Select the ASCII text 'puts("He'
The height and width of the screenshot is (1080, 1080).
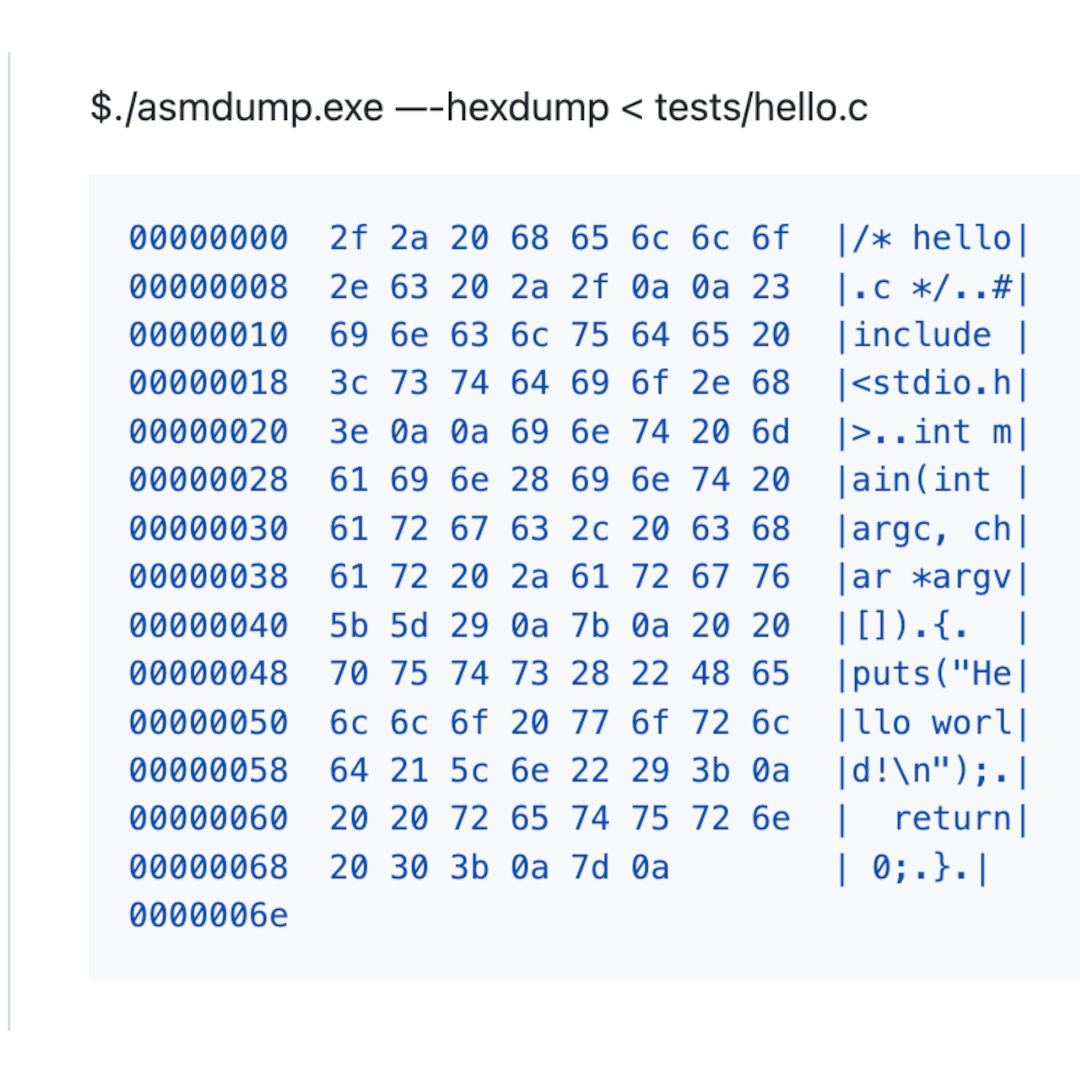(932, 674)
